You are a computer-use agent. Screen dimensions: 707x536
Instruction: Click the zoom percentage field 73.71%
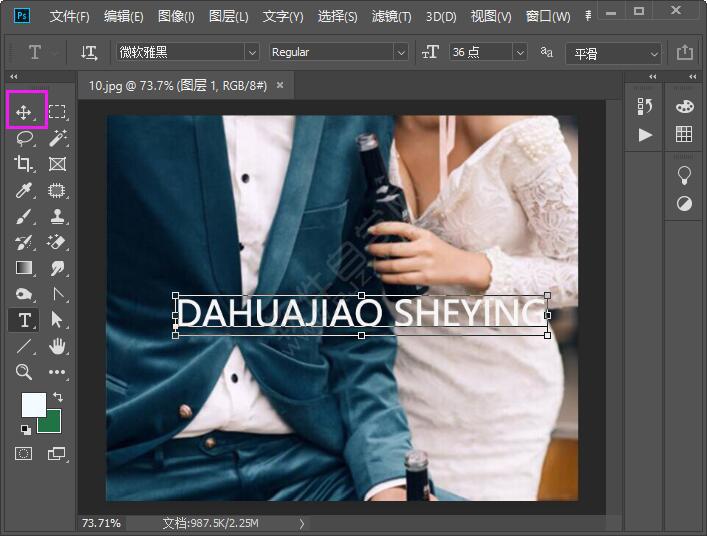[101, 523]
